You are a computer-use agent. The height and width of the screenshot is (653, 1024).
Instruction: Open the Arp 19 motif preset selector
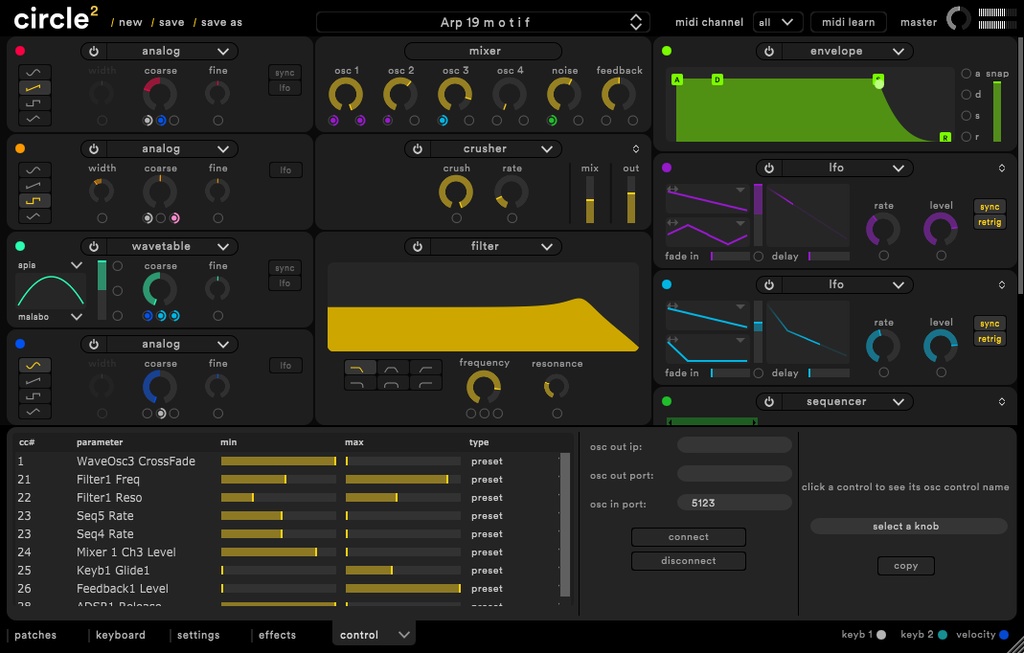tap(481, 21)
